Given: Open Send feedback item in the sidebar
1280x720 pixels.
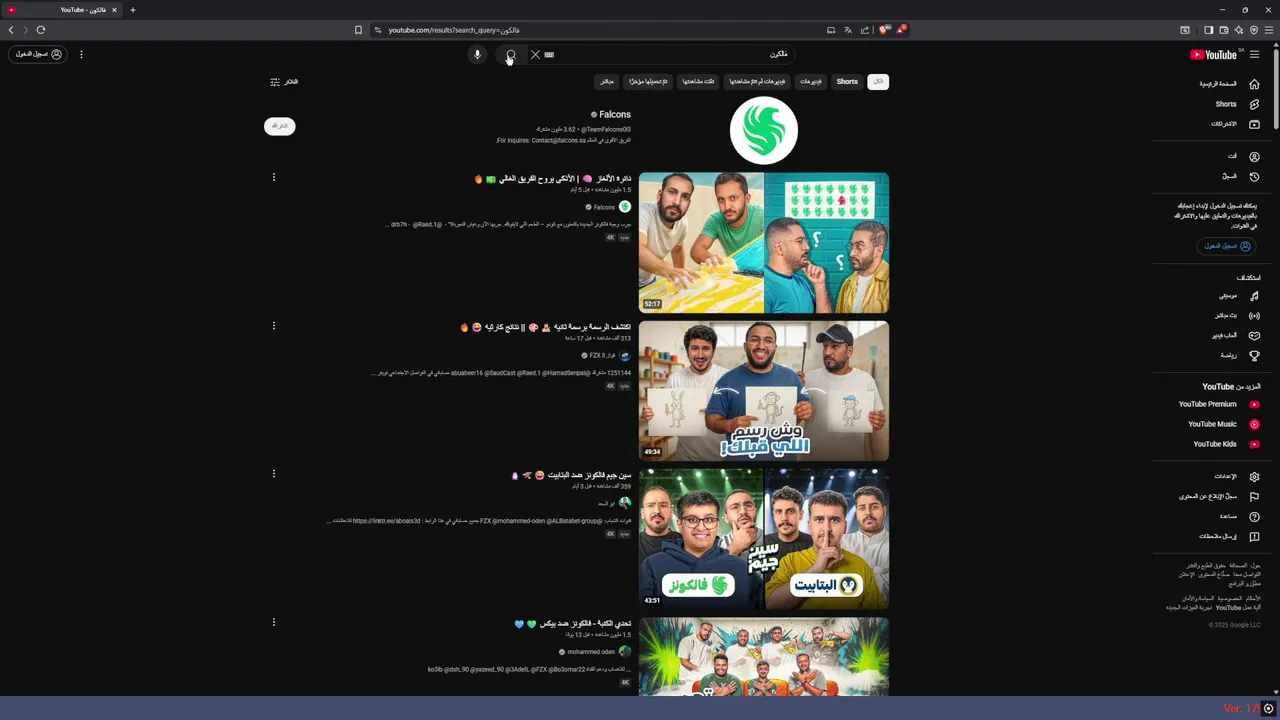Looking at the screenshot, I should tap(1229, 536).
